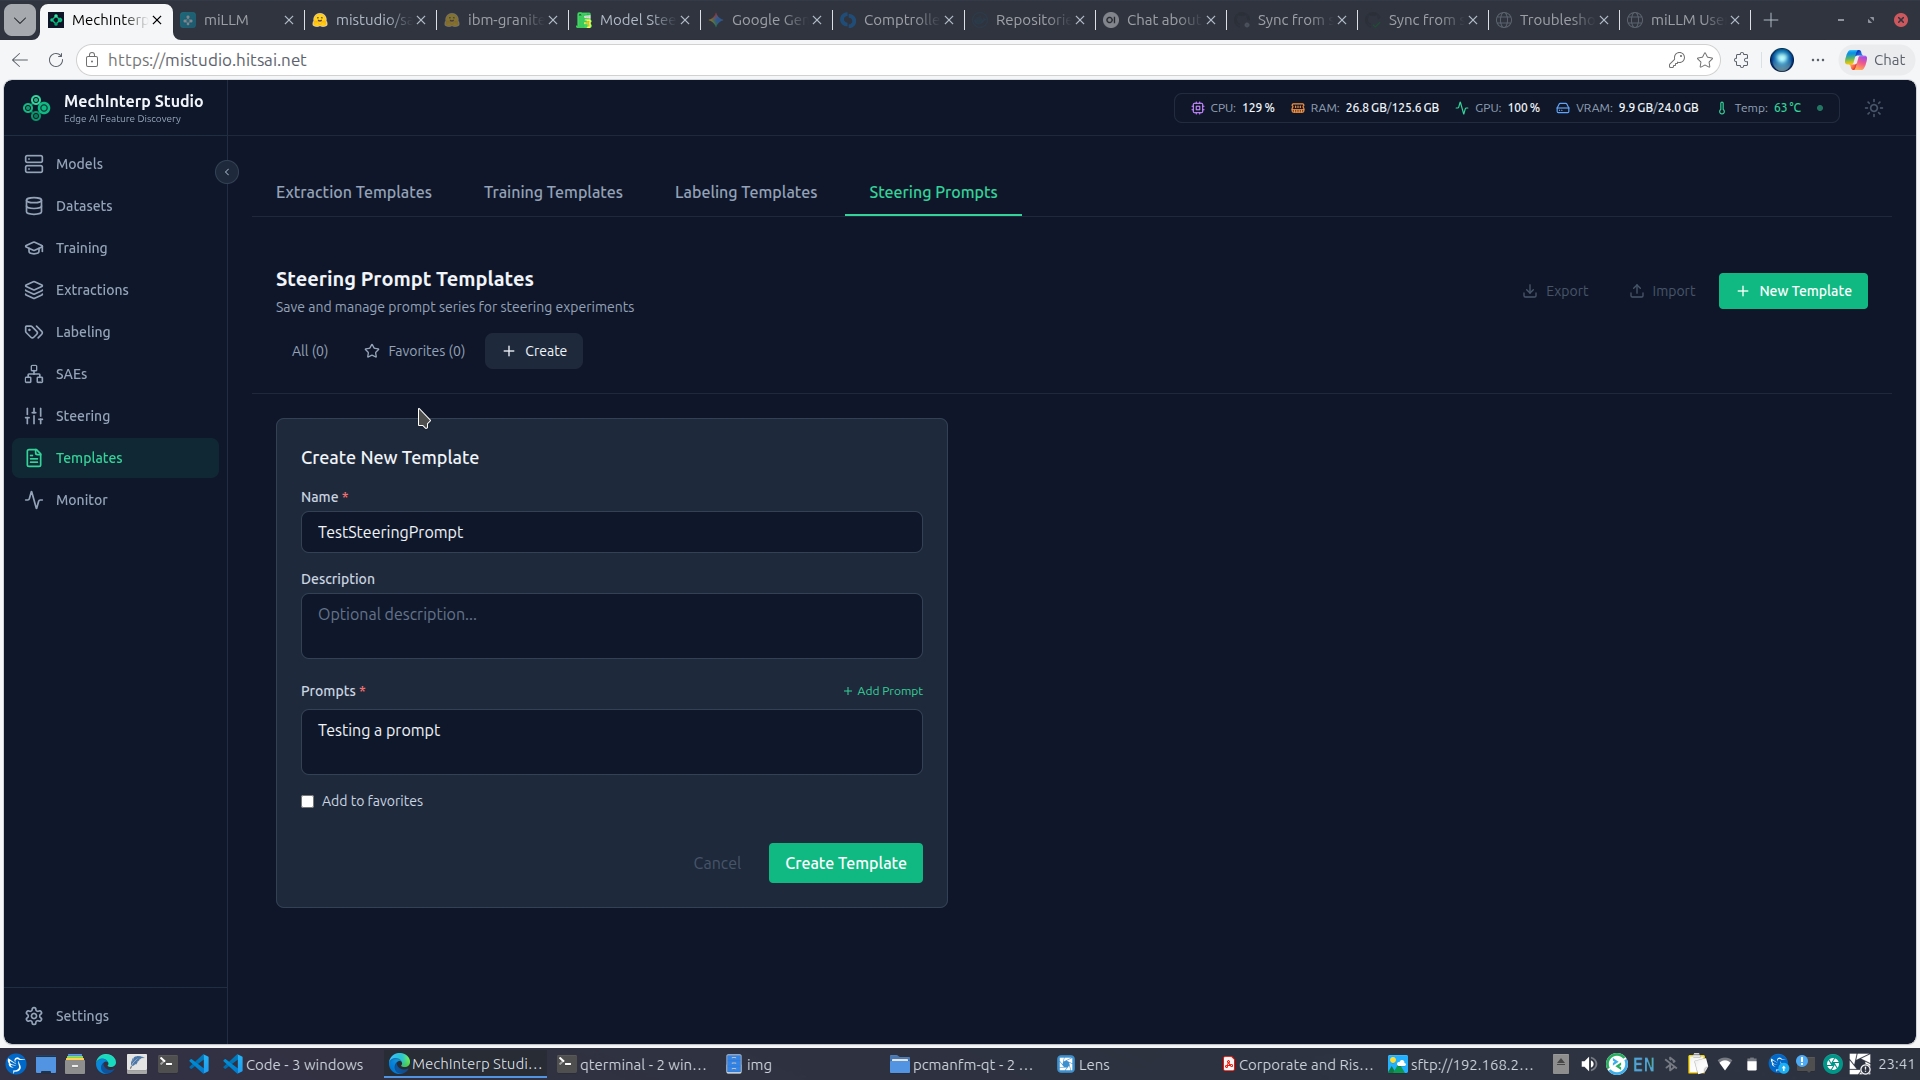Switch to Labeling Templates tab
This screenshot has width=1920, height=1080.
point(746,192)
